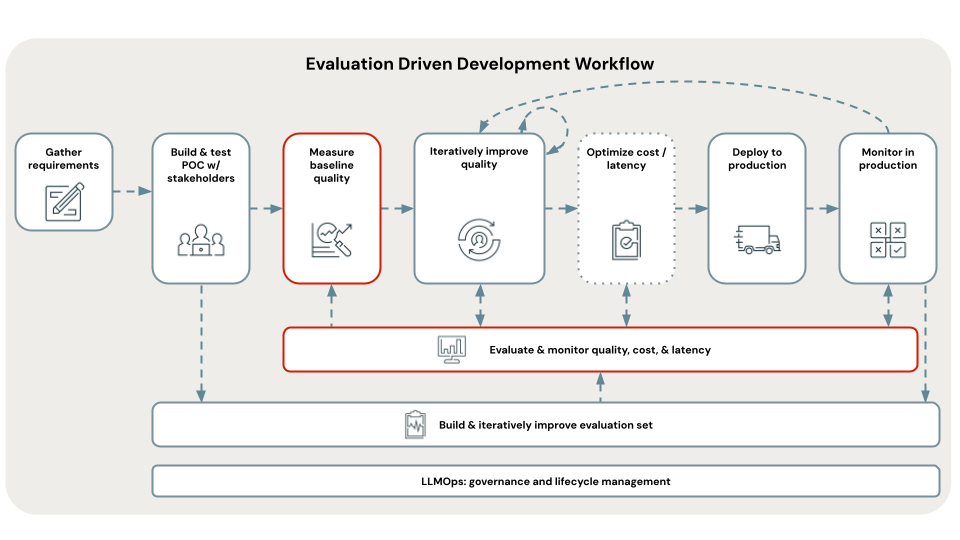Image resolution: width=960 pixels, height=540 pixels.
Task: Click the LLMOps governance and lifecycle management bar
Action: click(545, 481)
